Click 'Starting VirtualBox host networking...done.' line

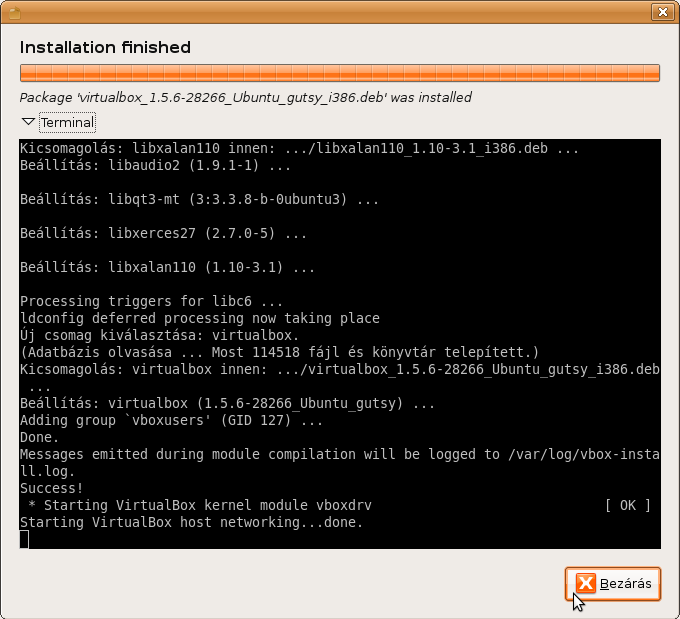[x=191, y=522]
